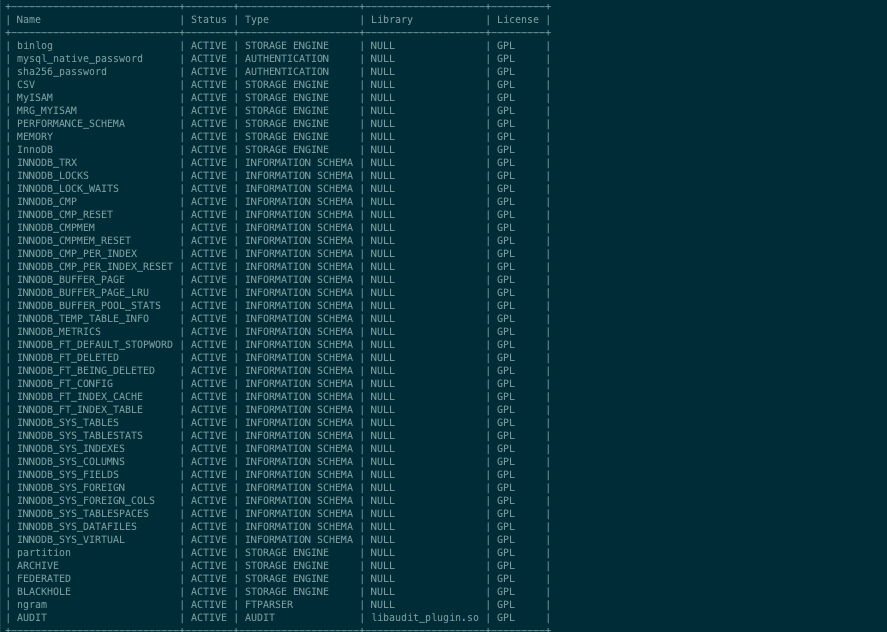Click the 'CSV' plugin name
Image resolution: width=887 pixels, height=632 pixels.
point(25,85)
